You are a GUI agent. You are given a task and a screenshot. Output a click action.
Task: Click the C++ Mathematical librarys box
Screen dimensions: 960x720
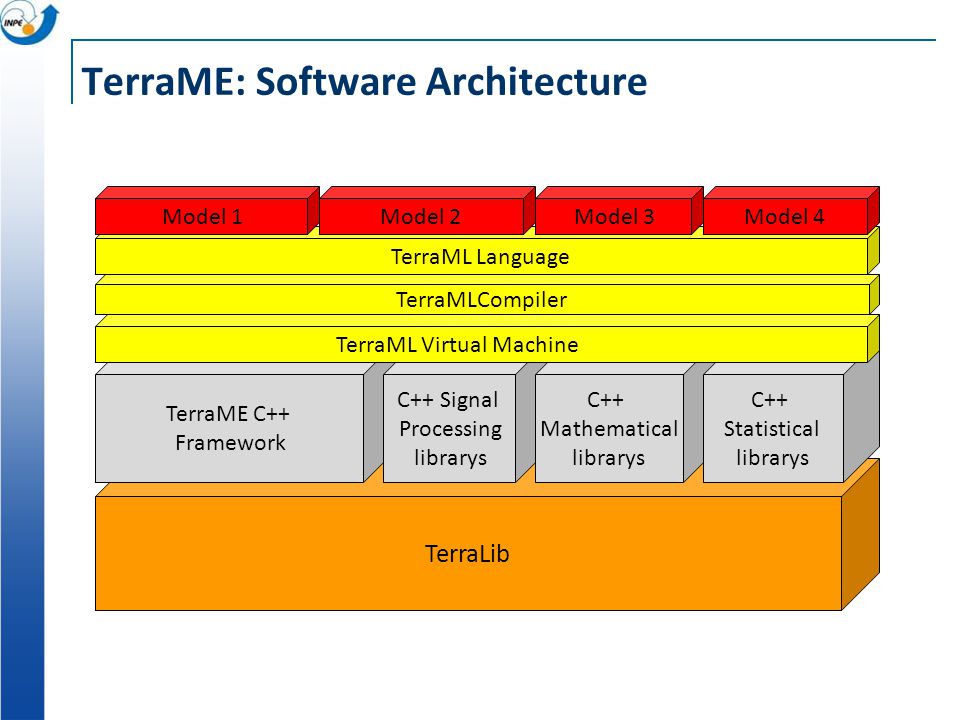[x=609, y=428]
